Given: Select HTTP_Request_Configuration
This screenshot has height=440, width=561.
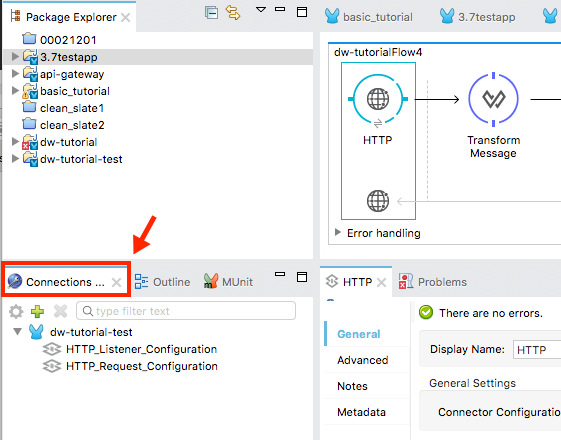Looking at the screenshot, I should coord(142,366).
